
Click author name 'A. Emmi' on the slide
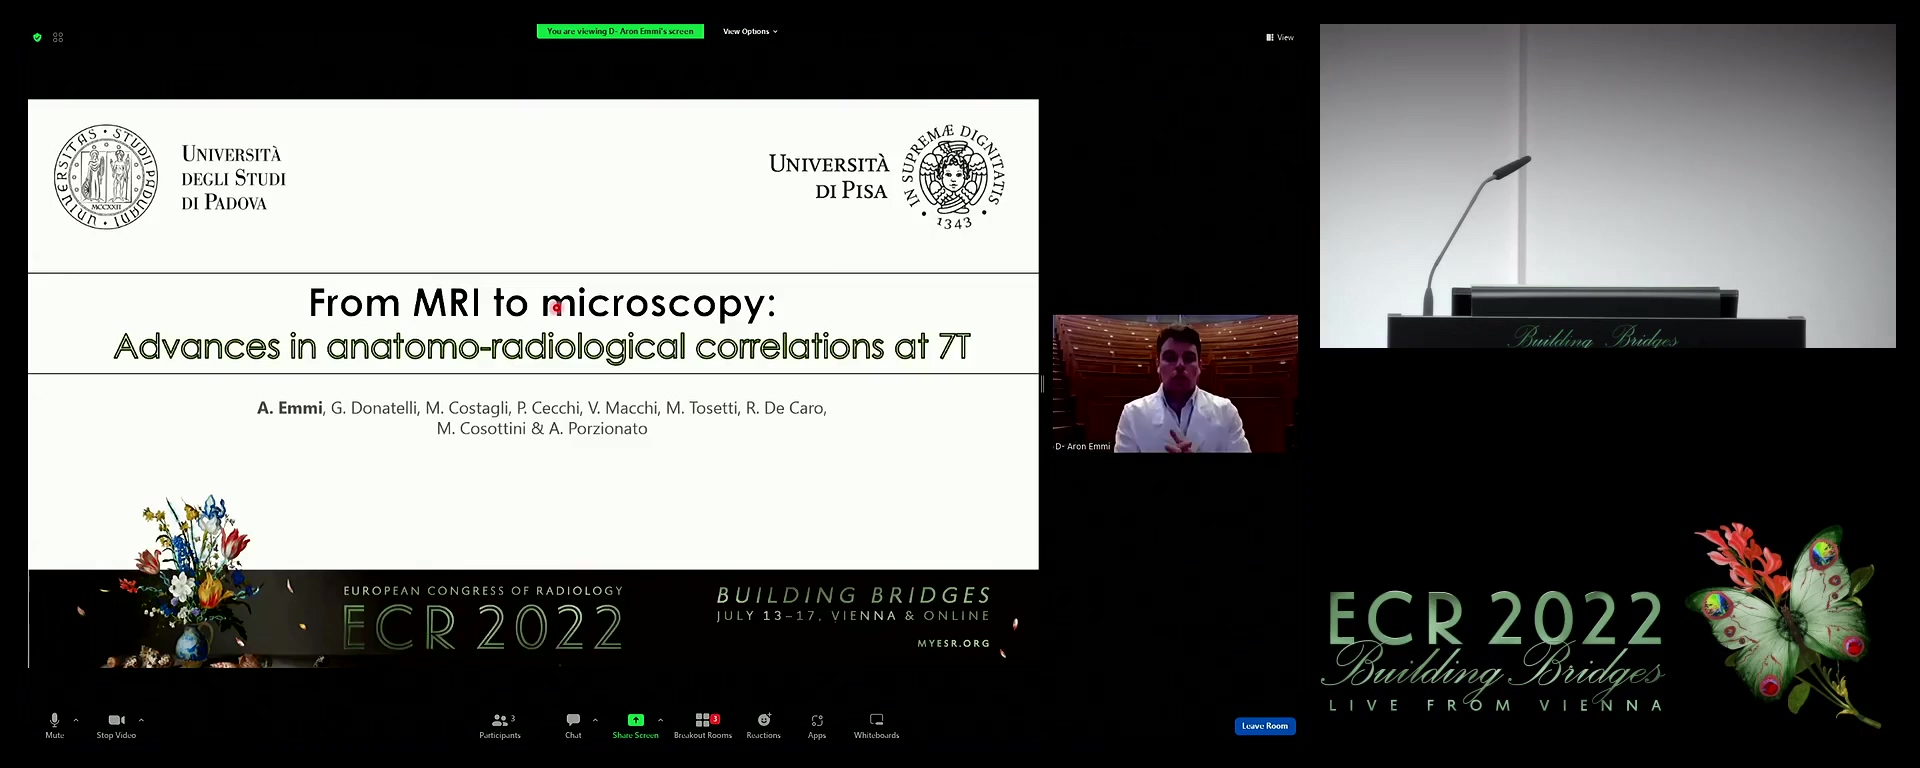[x=290, y=408]
